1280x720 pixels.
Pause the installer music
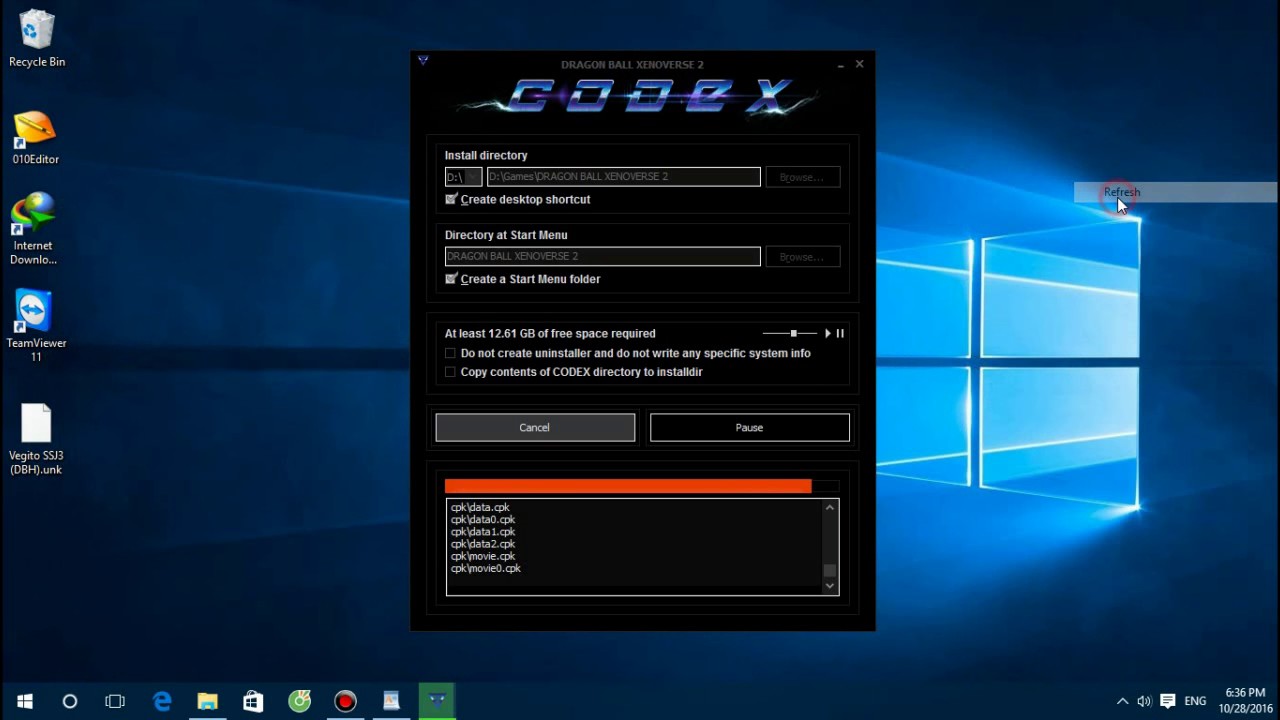click(x=840, y=333)
